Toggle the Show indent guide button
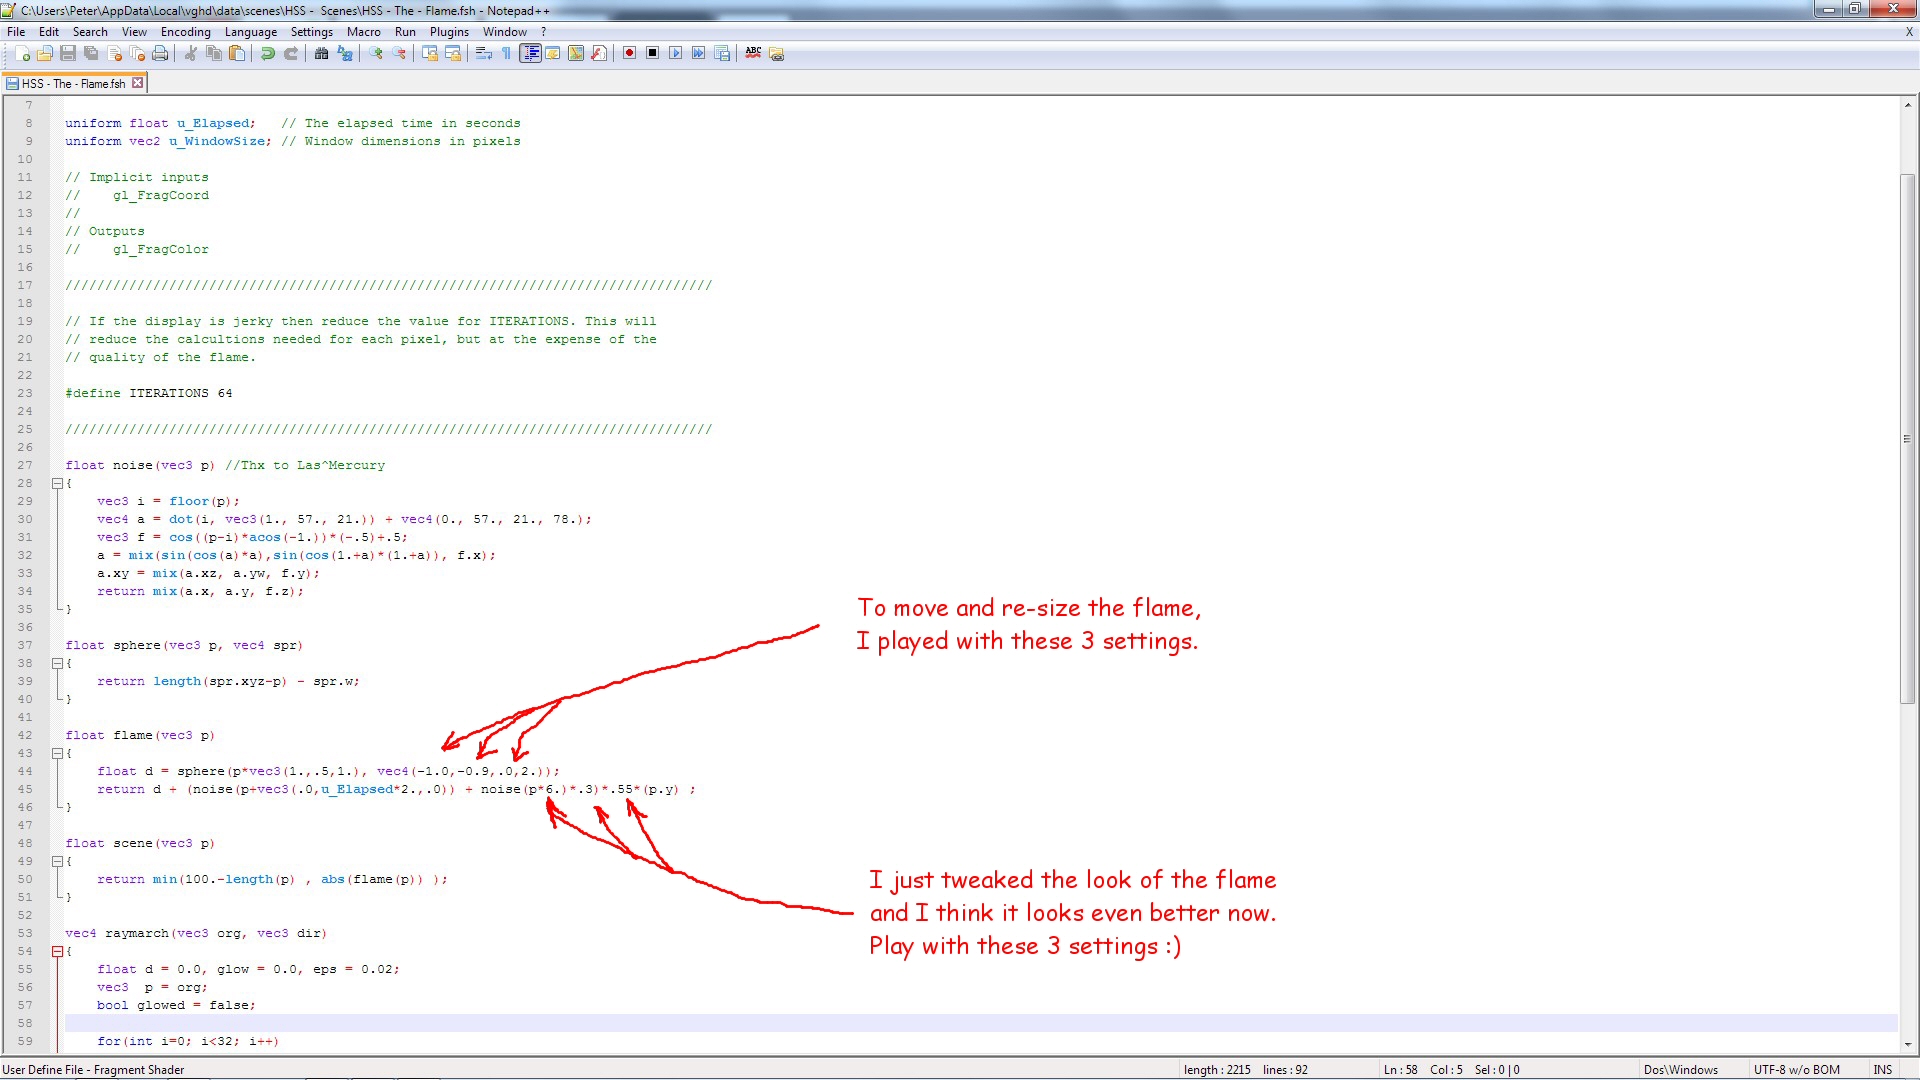Screen dimensions: 1920x1080 (530, 54)
